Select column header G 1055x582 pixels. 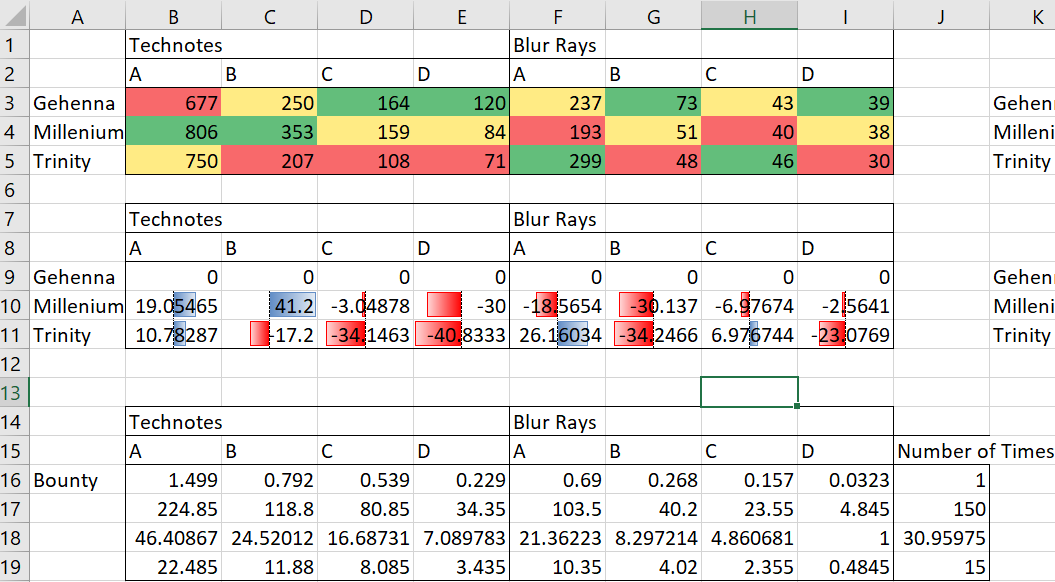pos(653,15)
